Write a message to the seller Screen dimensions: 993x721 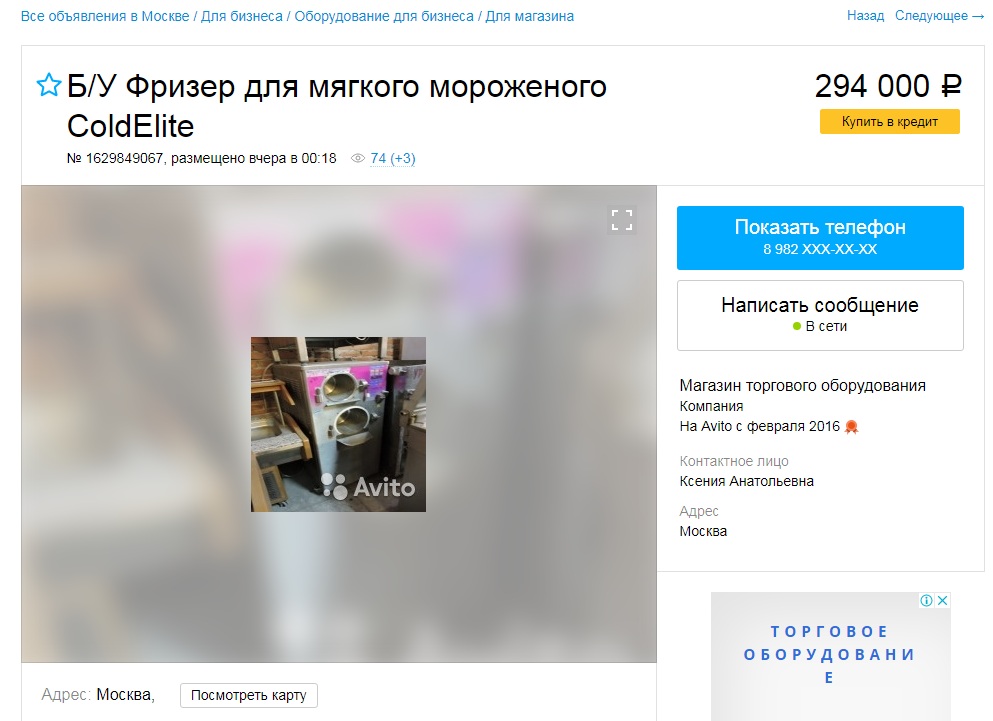820,315
